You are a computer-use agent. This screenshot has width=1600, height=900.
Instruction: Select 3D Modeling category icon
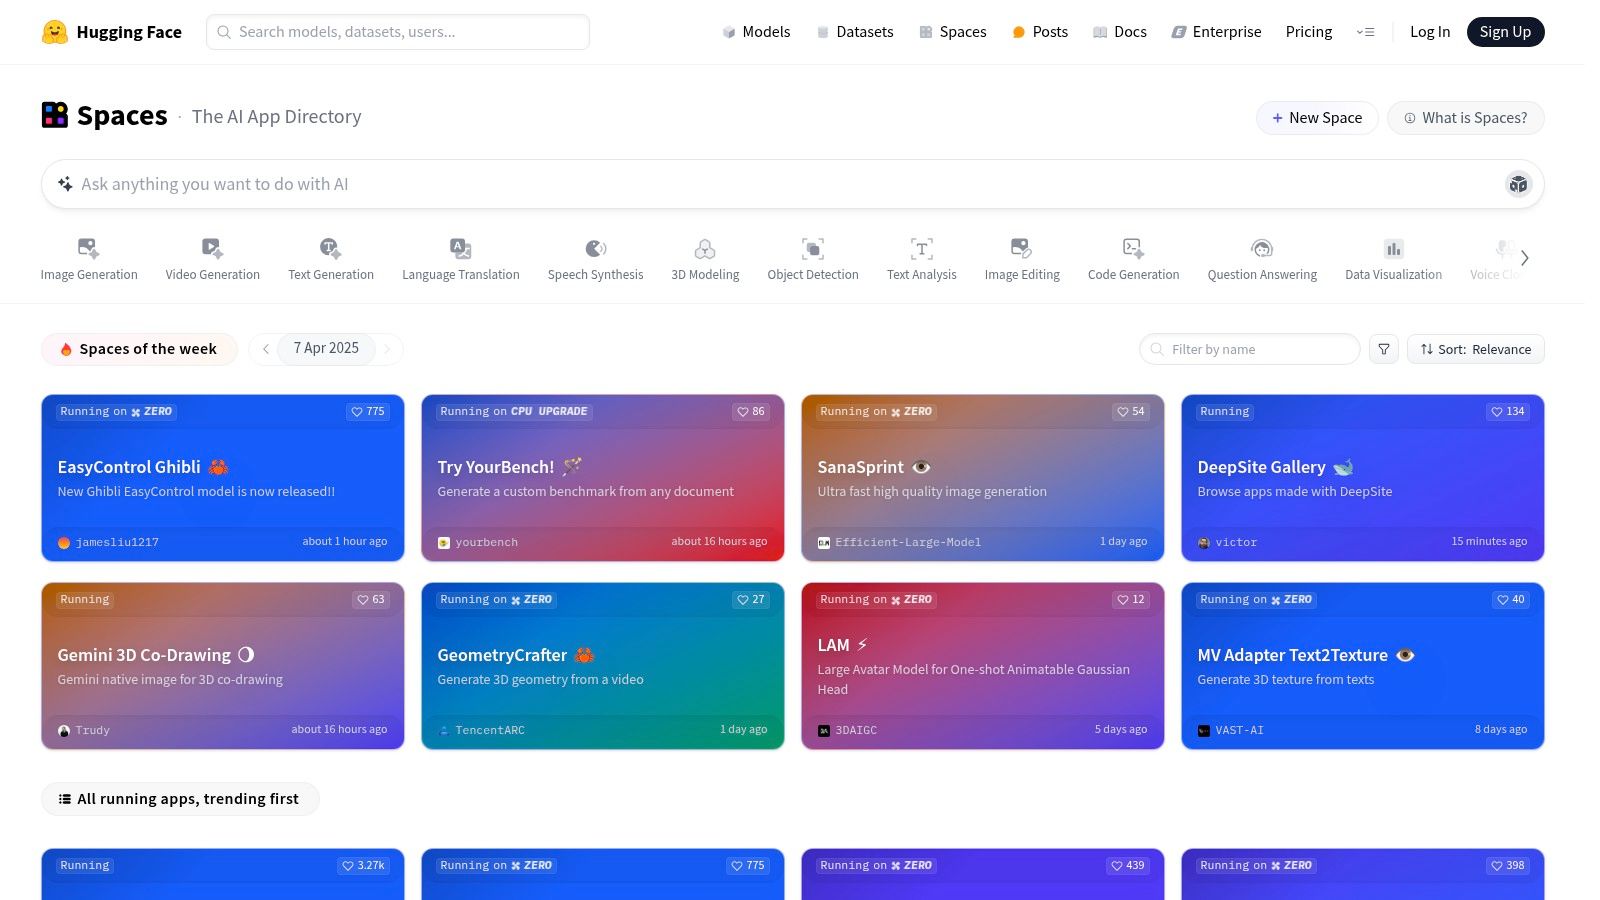point(705,248)
